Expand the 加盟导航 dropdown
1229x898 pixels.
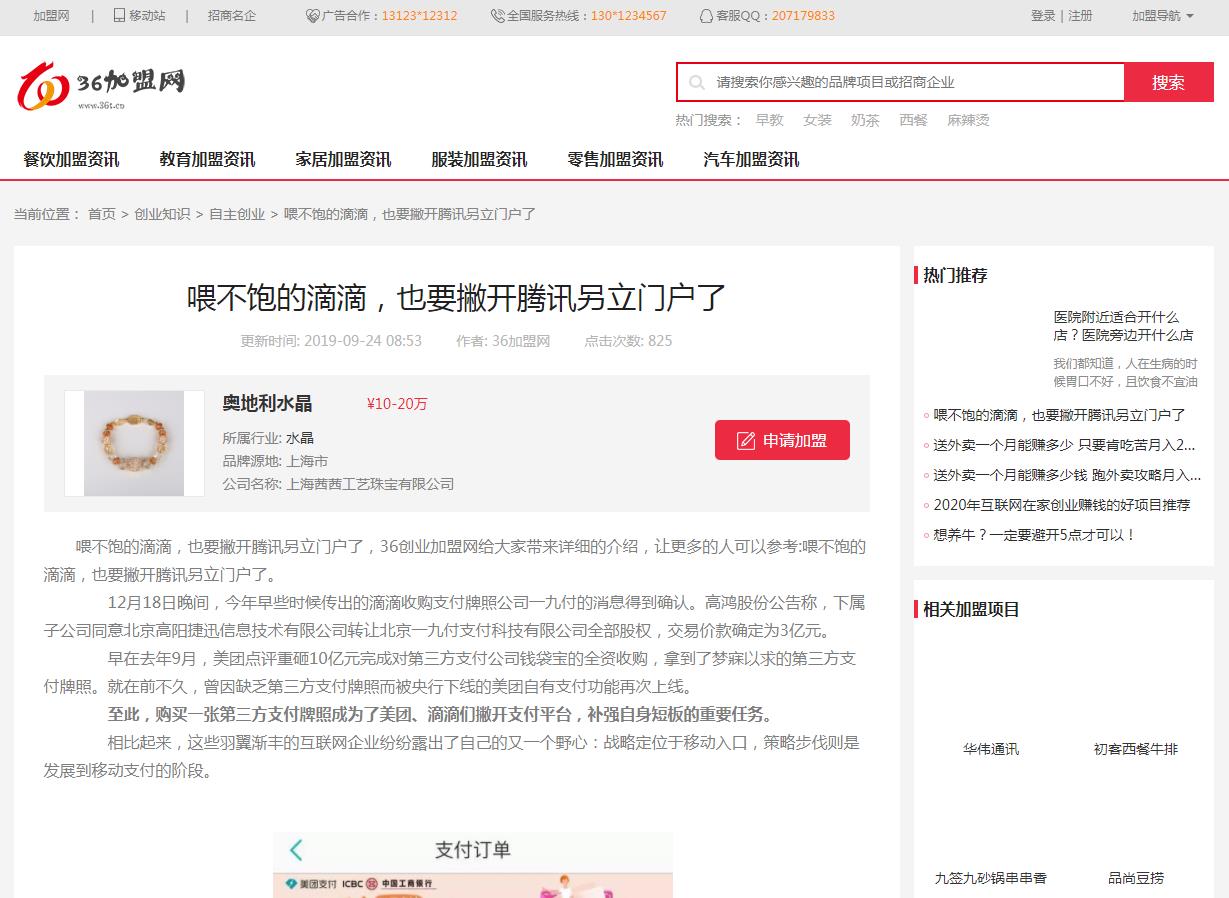coord(1163,16)
